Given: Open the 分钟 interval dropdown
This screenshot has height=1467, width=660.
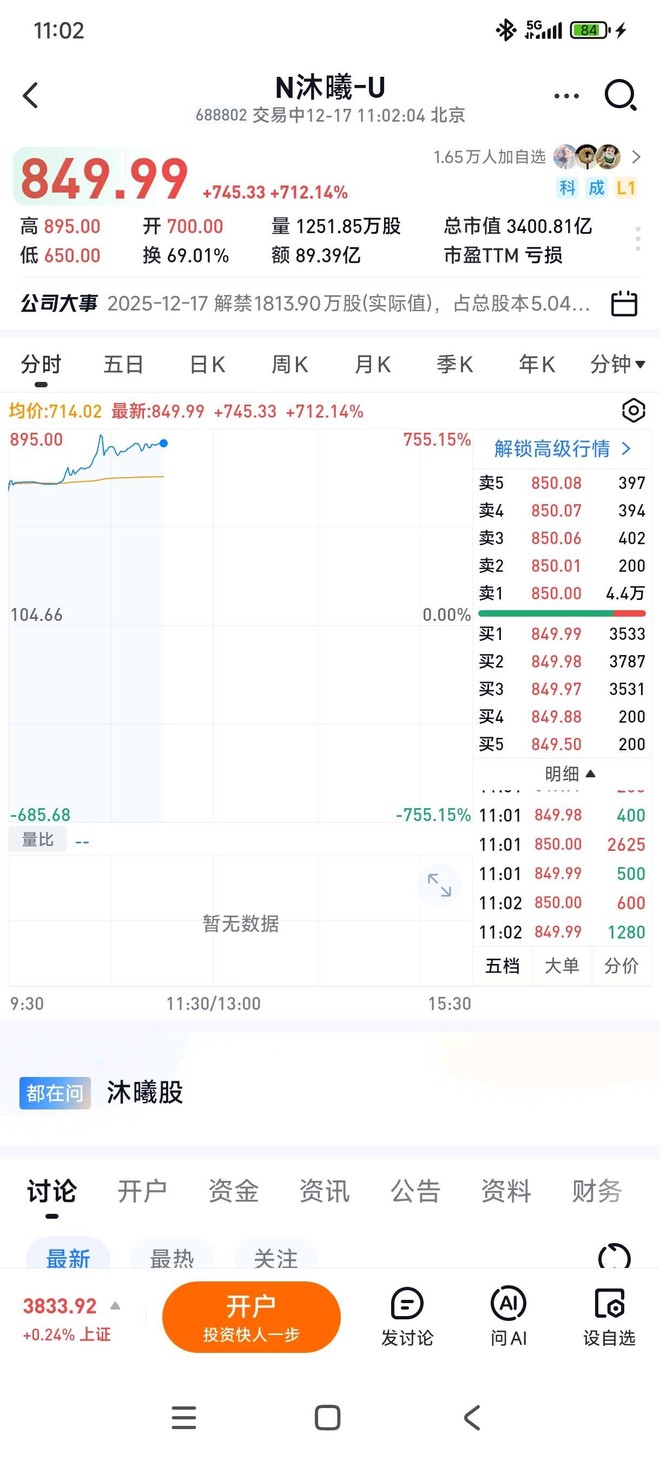Looking at the screenshot, I should (x=617, y=365).
